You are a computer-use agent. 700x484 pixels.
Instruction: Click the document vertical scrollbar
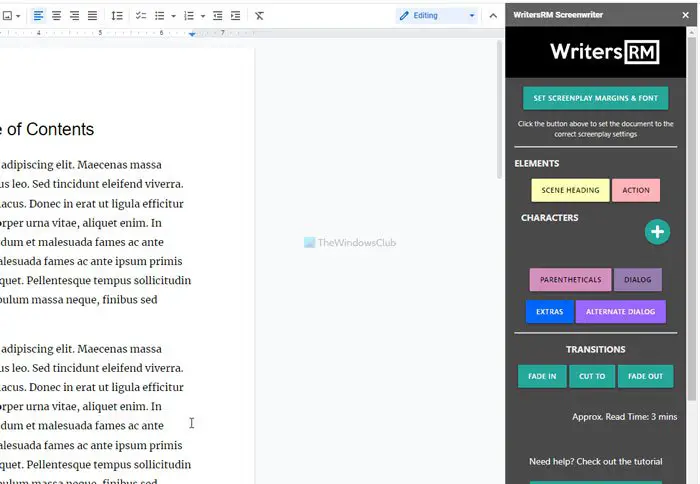coord(499,109)
